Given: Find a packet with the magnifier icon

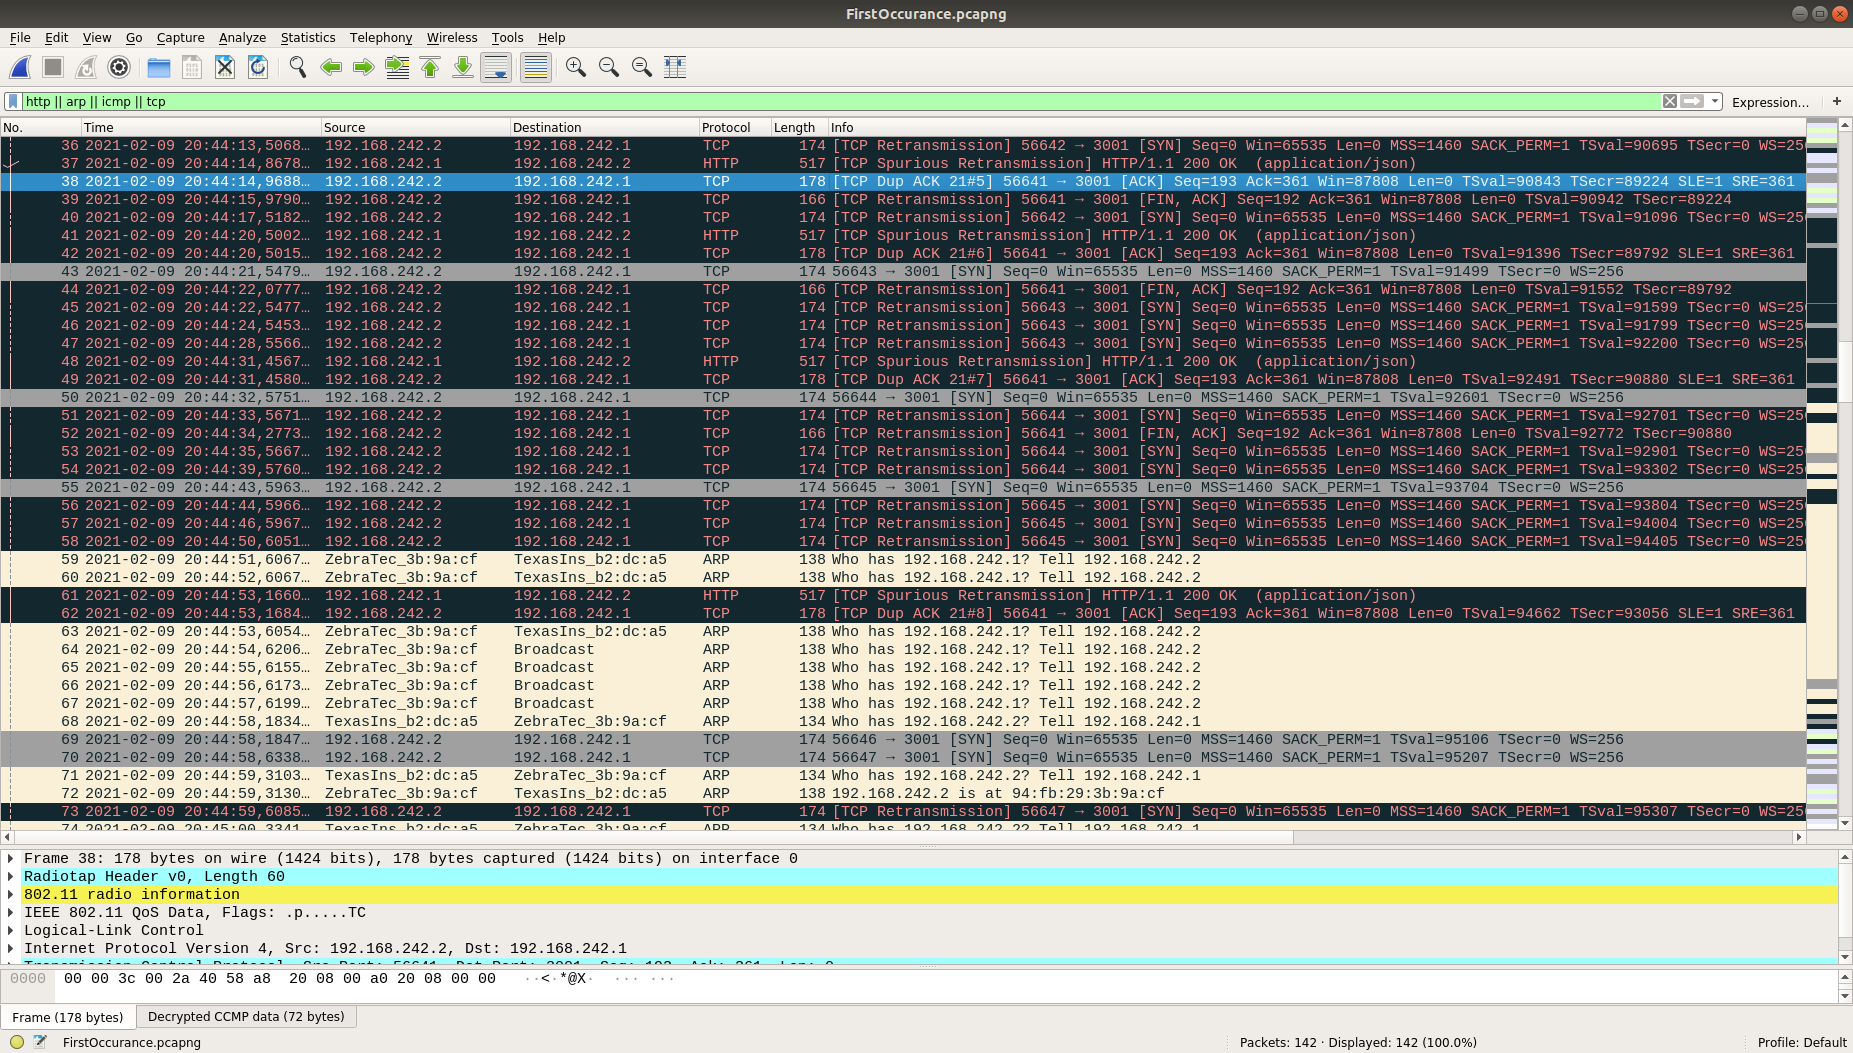Looking at the screenshot, I should click(298, 67).
